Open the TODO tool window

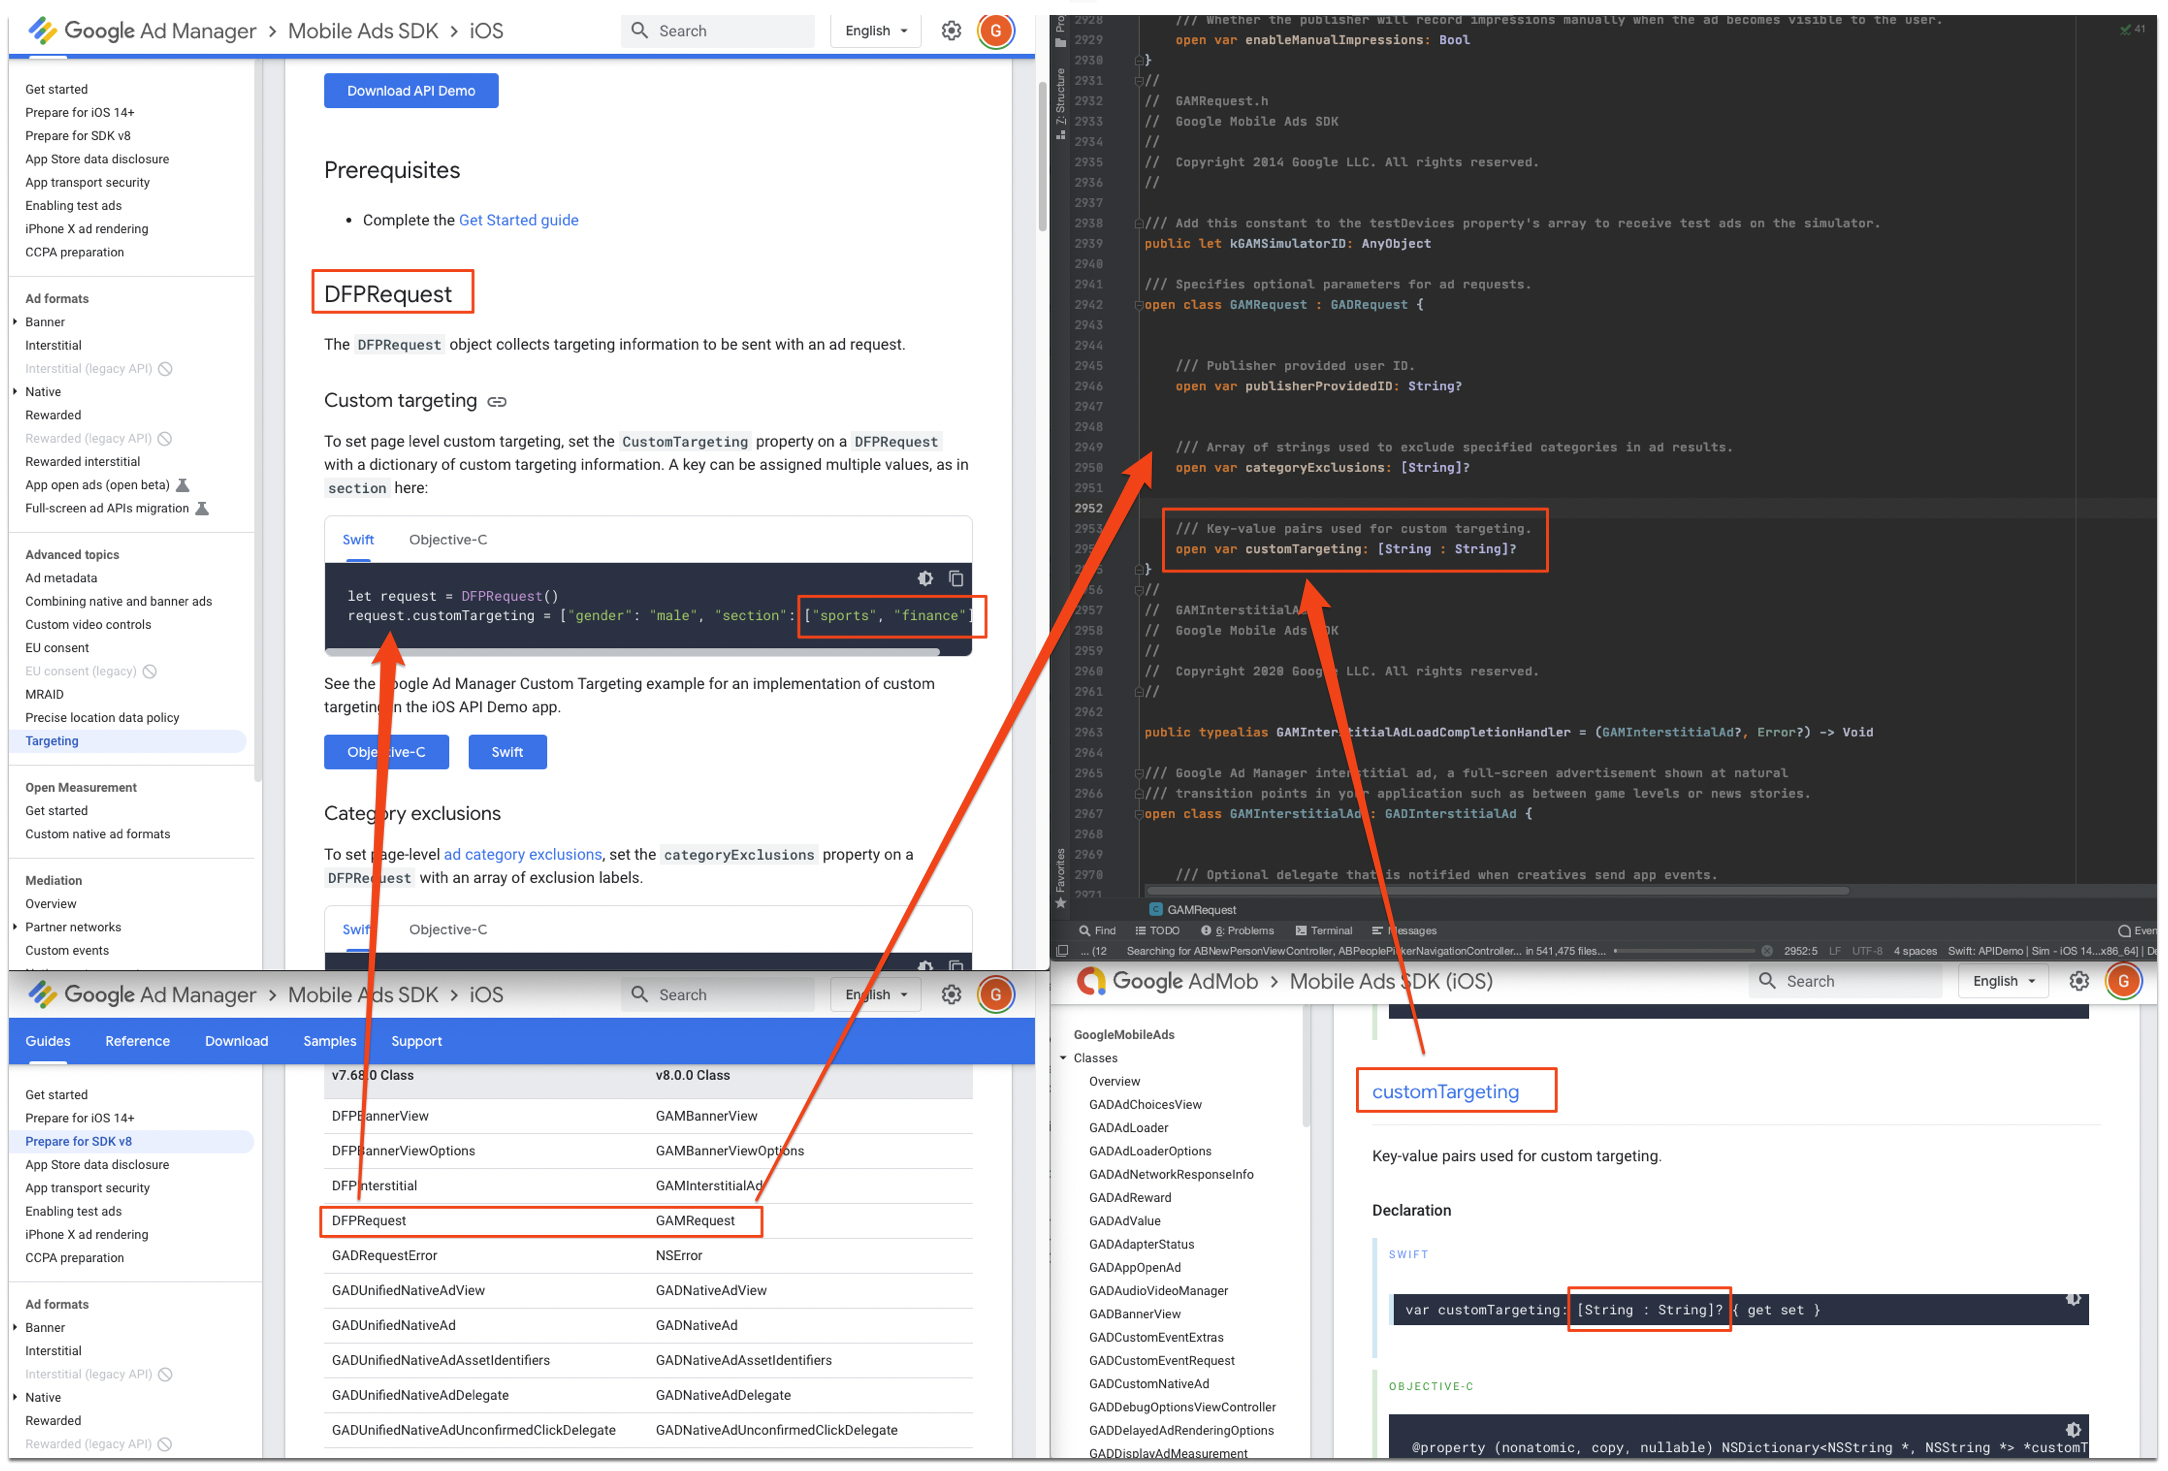point(1157,930)
